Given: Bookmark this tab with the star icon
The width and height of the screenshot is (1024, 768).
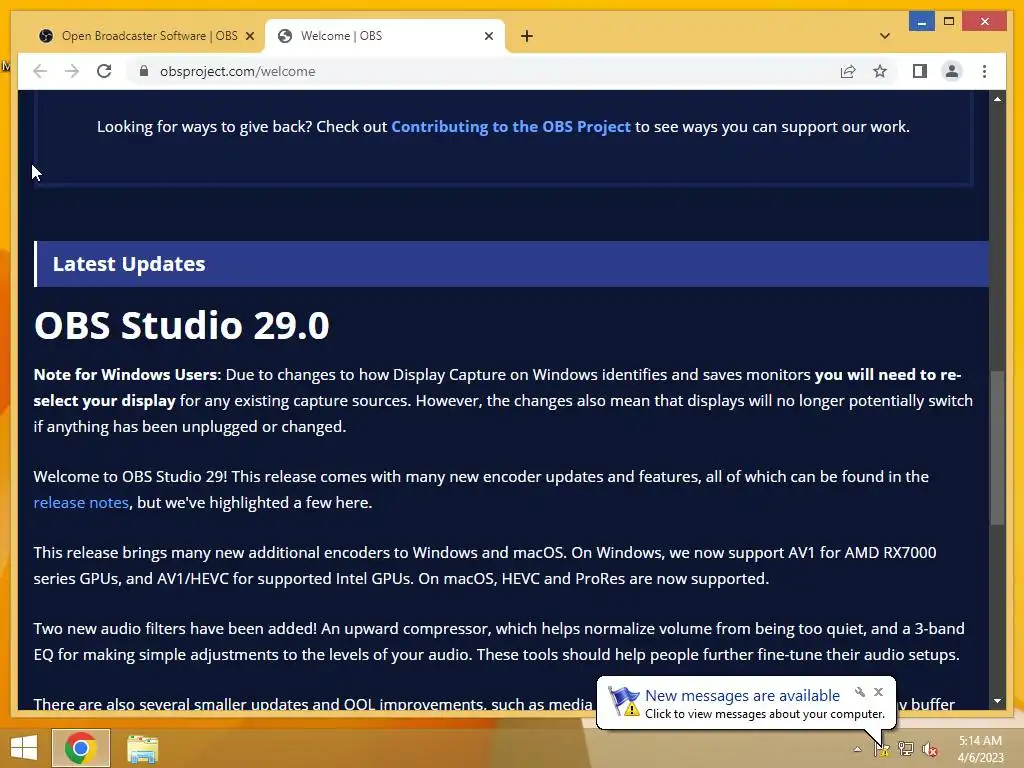Looking at the screenshot, I should click(880, 71).
